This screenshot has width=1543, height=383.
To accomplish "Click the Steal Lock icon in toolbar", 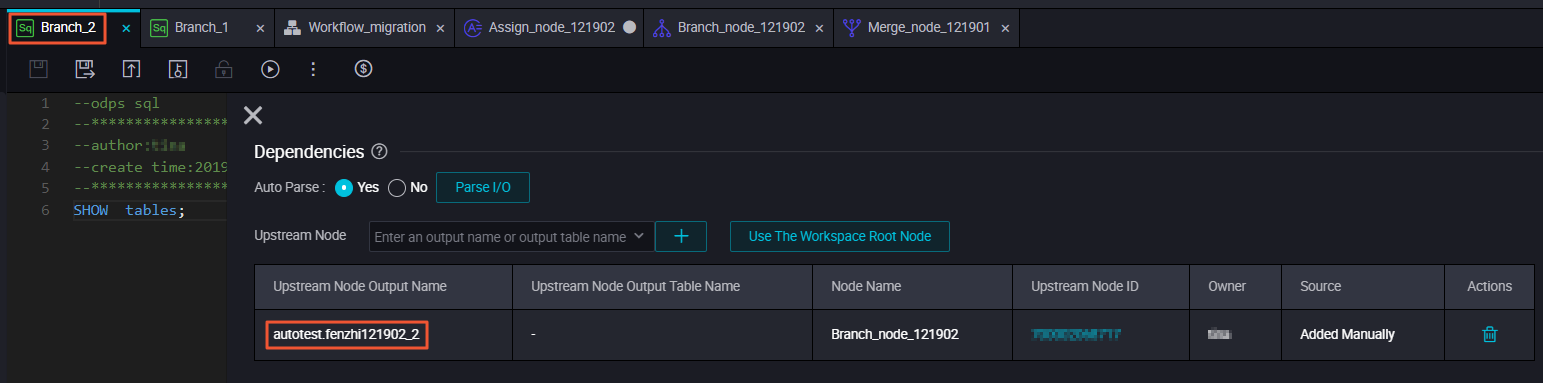I will pos(178,69).
